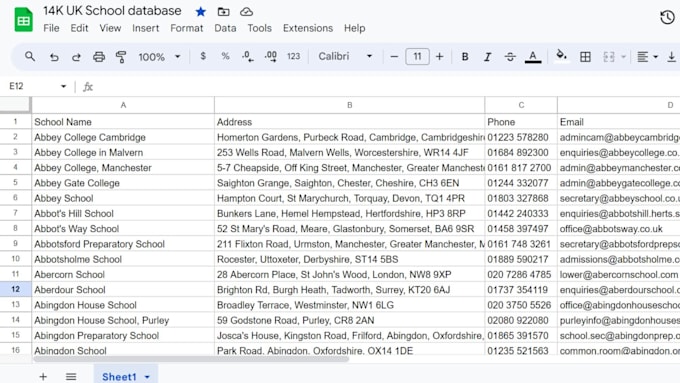Search the menus magnifier icon
Image resolution: width=680 pixels, height=383 pixels.
pos(29,56)
